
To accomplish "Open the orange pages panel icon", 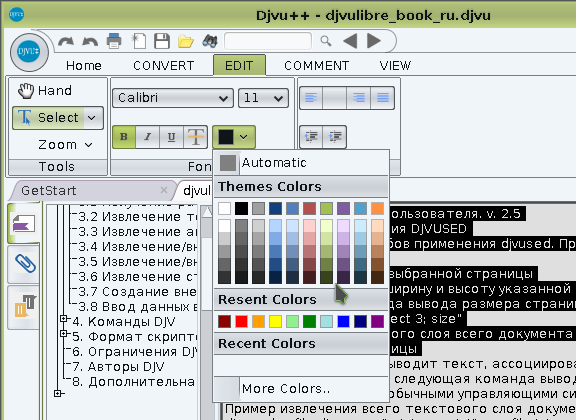I will (x=24, y=306).
